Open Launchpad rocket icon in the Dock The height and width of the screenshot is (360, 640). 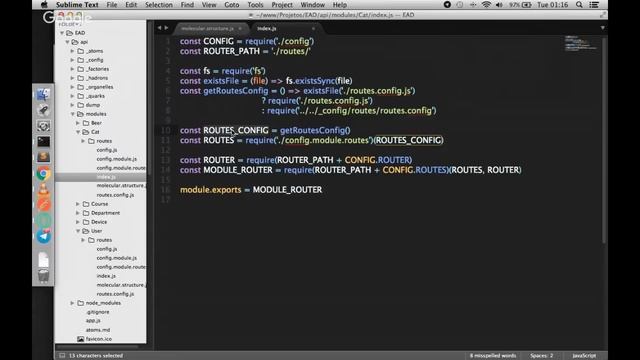[43, 110]
